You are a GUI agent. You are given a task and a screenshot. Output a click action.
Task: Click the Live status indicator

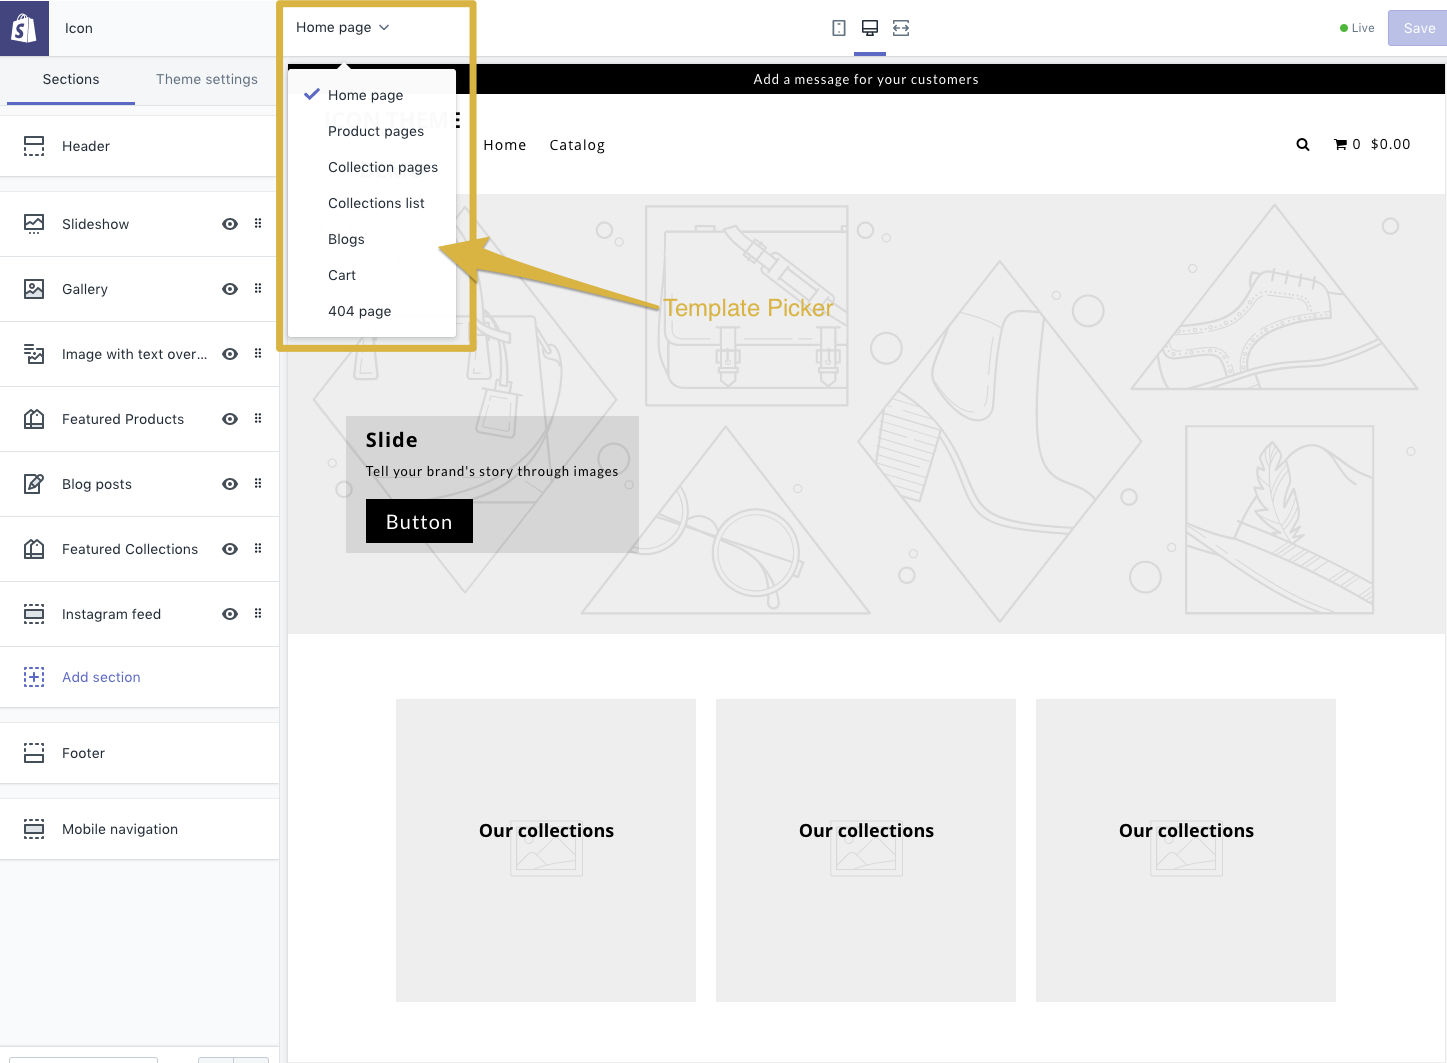coord(1356,27)
